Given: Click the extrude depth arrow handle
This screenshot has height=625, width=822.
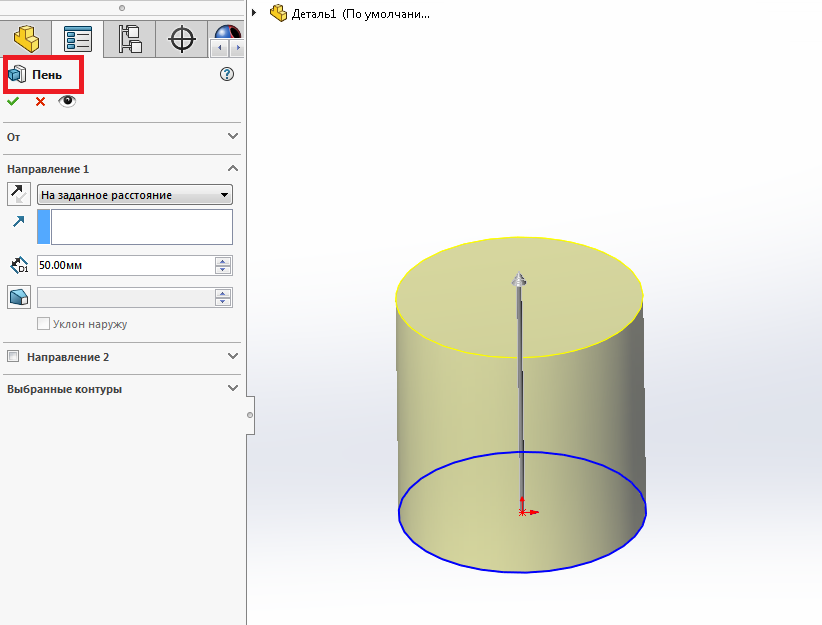Looking at the screenshot, I should click(x=519, y=279).
